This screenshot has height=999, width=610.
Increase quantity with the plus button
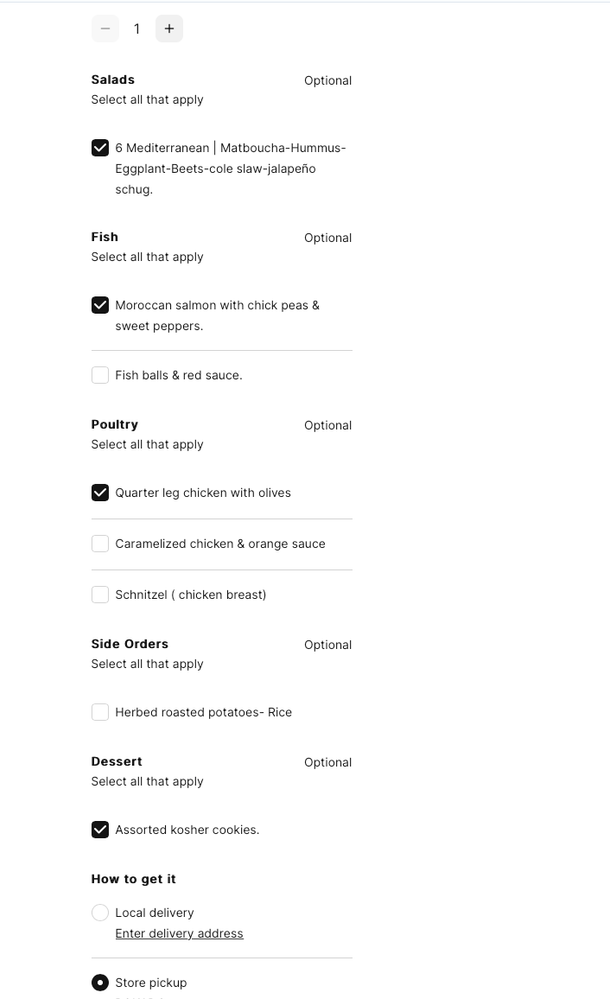point(169,29)
